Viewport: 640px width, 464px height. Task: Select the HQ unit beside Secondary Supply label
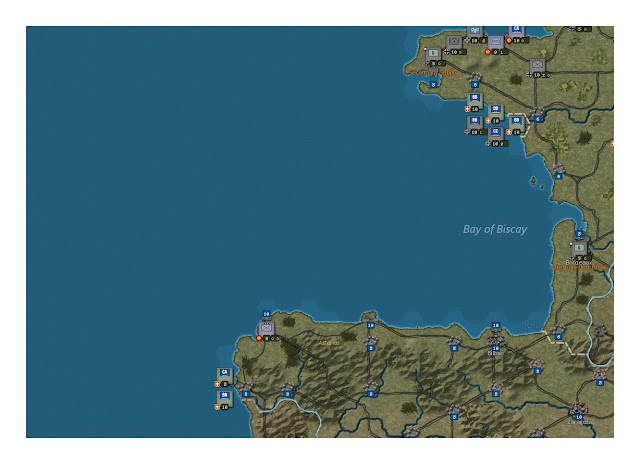point(433,53)
